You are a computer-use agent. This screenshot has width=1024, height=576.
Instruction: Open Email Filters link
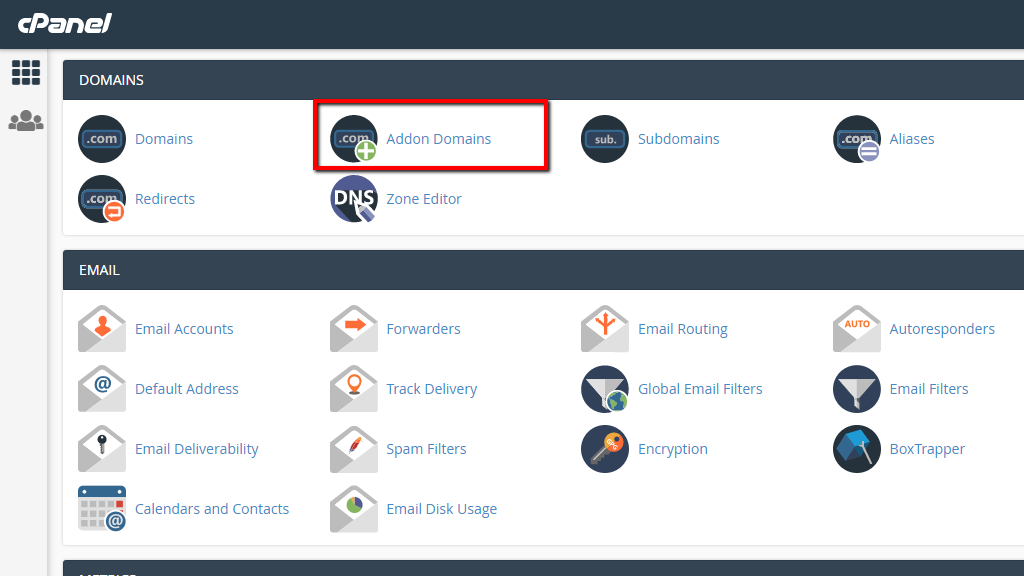[x=929, y=389]
